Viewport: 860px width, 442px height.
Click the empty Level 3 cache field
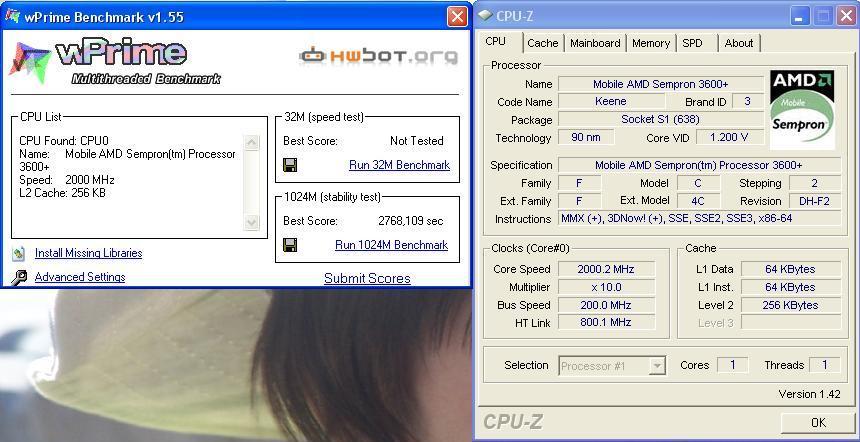[790, 323]
